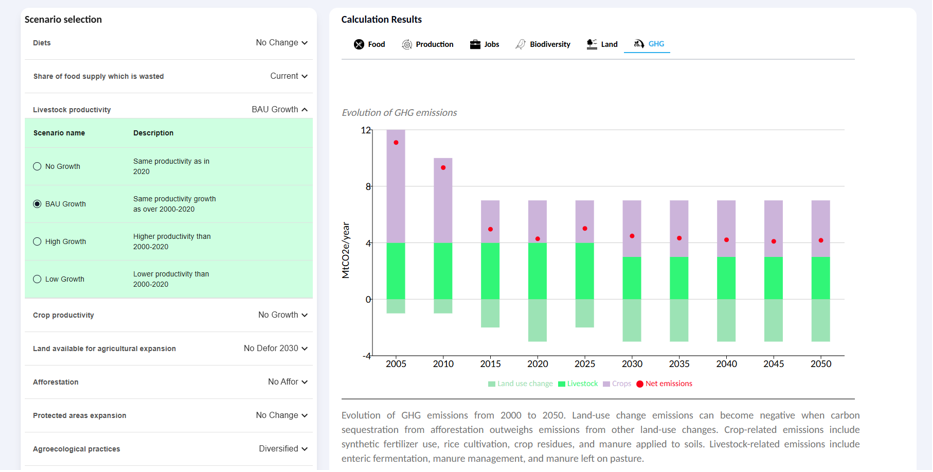The image size is (933, 472).
Task: Click the Land tab icon
Action: (x=592, y=44)
